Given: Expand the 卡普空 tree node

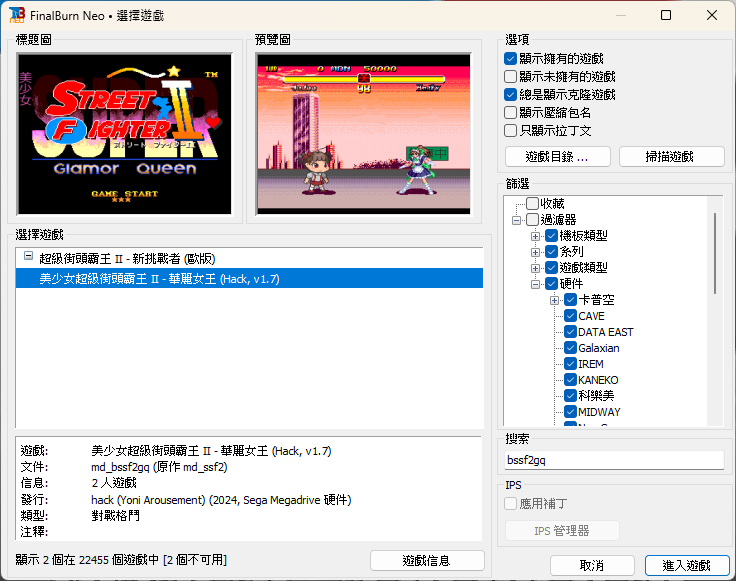Looking at the screenshot, I should (x=554, y=300).
